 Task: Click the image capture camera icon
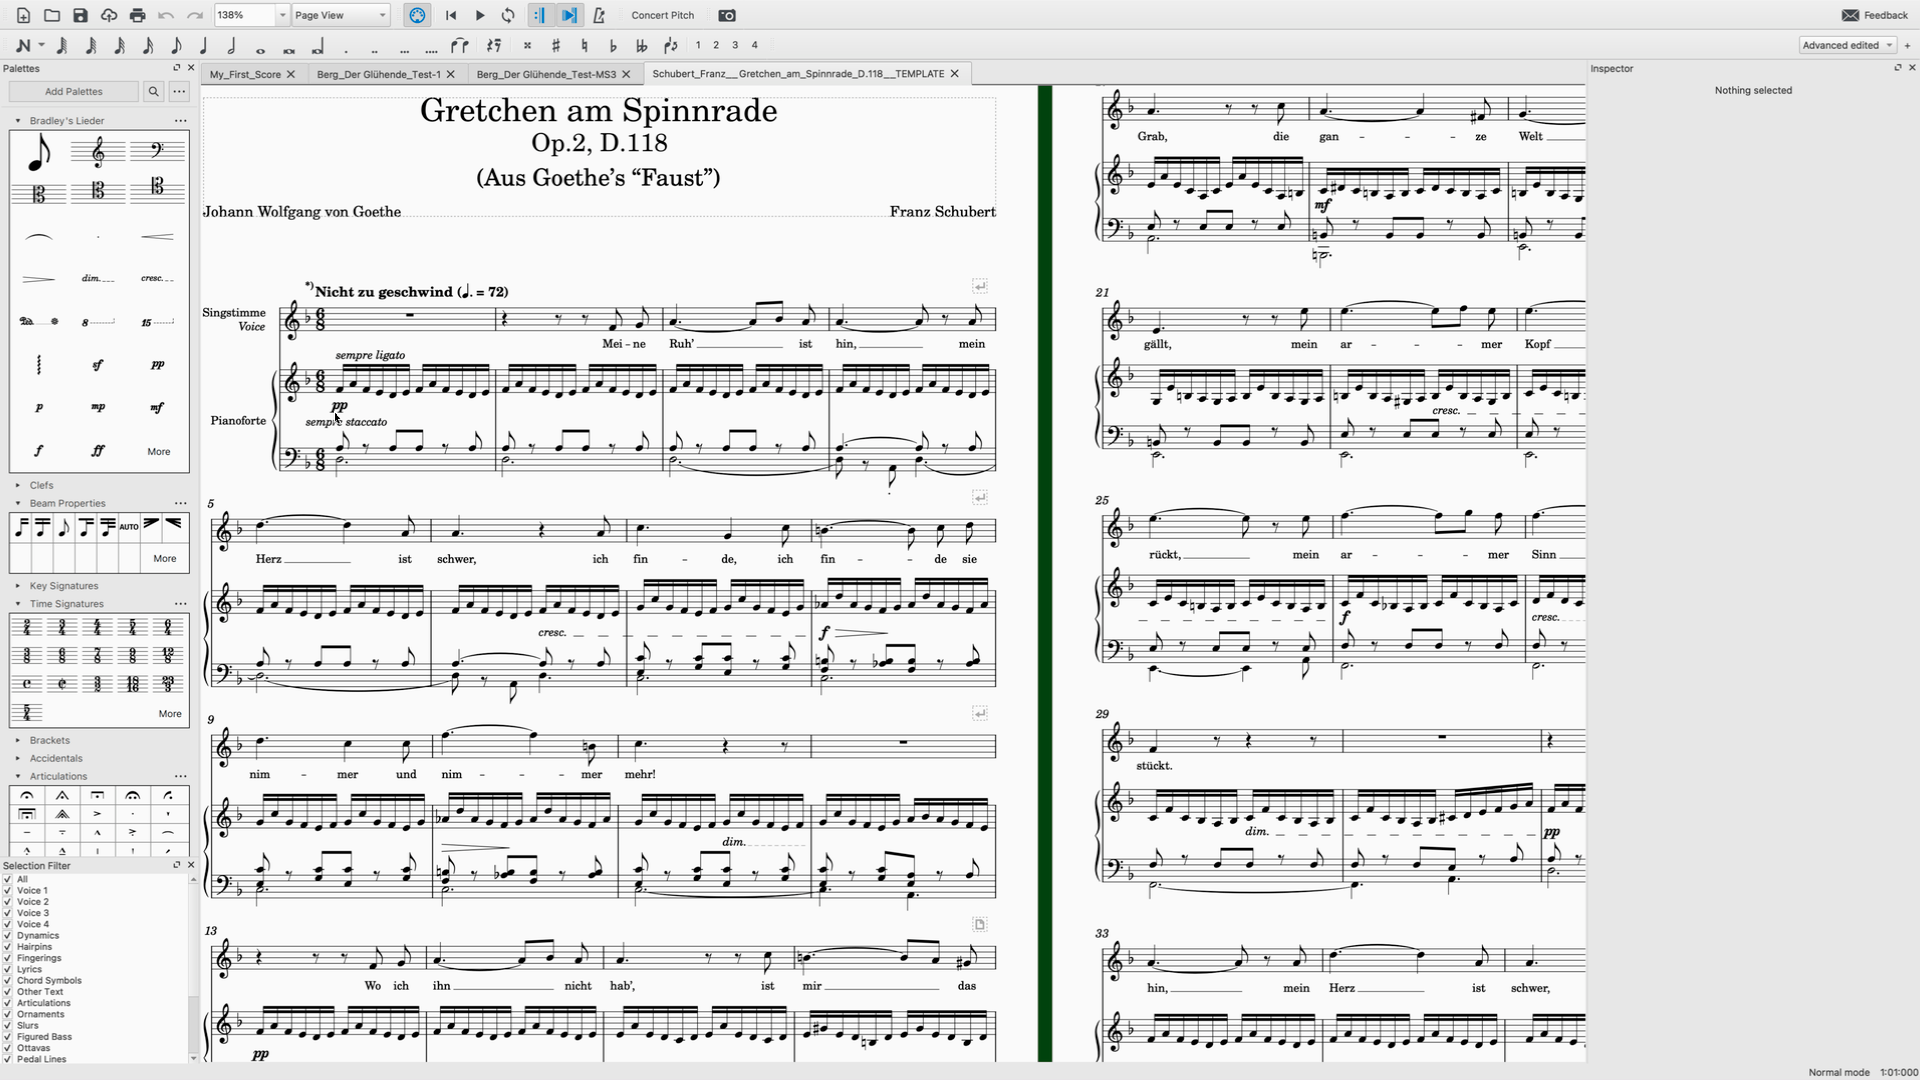(727, 15)
